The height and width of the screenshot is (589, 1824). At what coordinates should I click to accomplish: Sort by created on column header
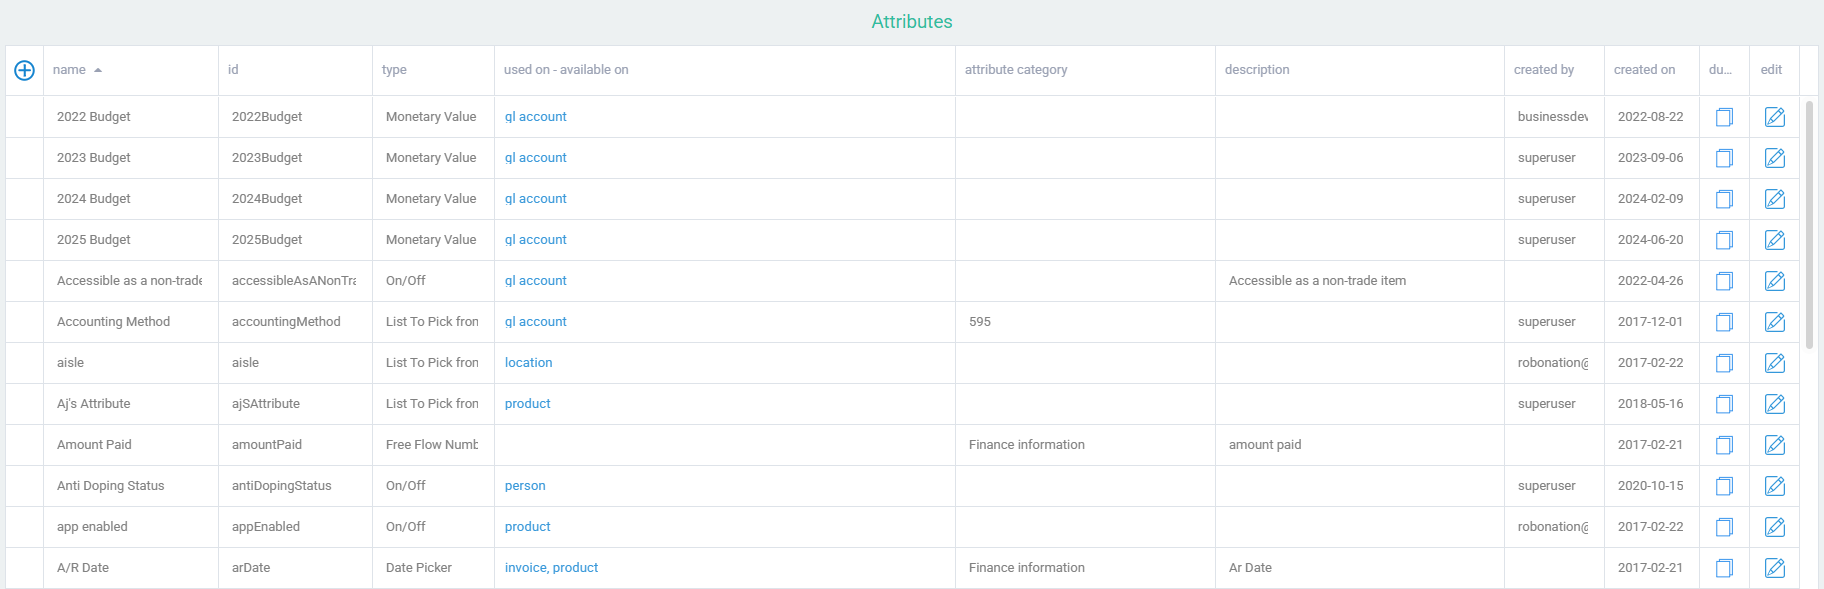pos(1644,70)
